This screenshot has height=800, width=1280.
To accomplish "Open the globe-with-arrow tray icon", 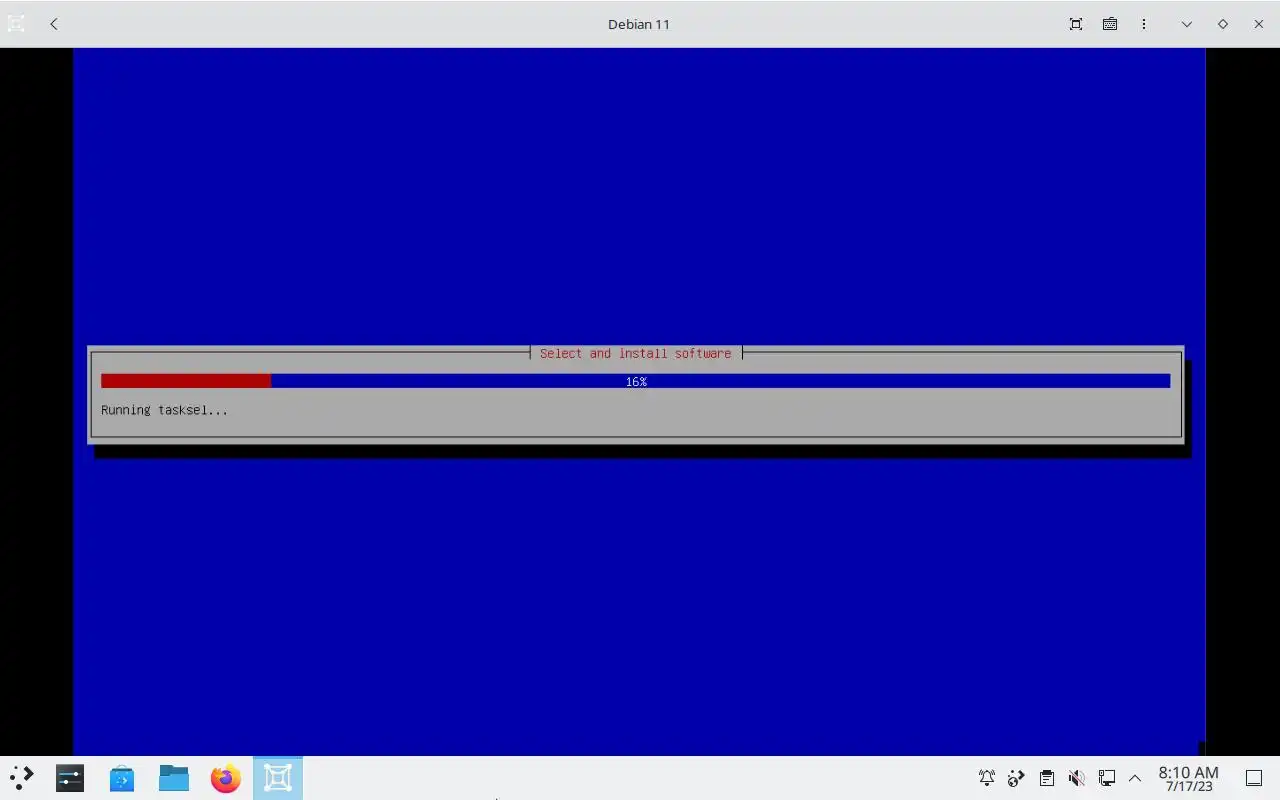I will (x=1016, y=778).
